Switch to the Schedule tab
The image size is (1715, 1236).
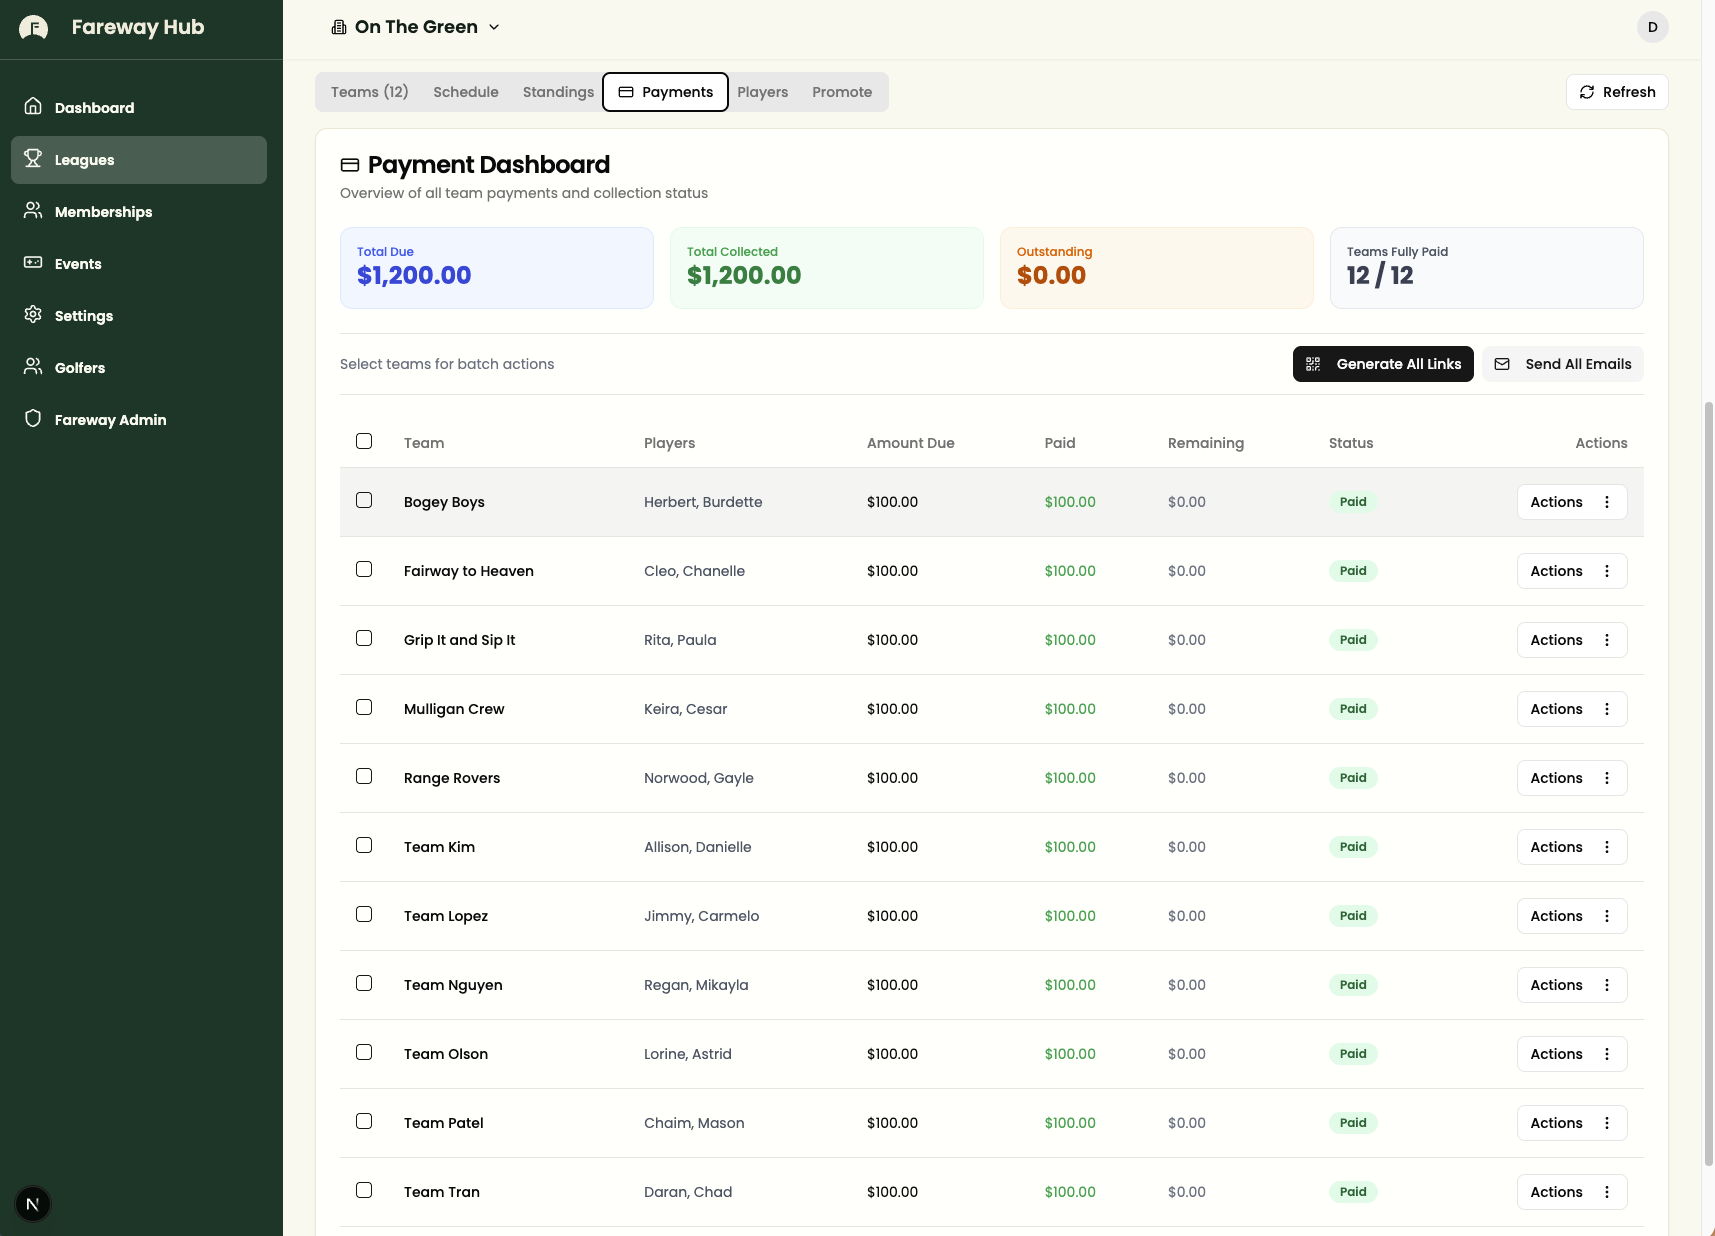pos(466,92)
